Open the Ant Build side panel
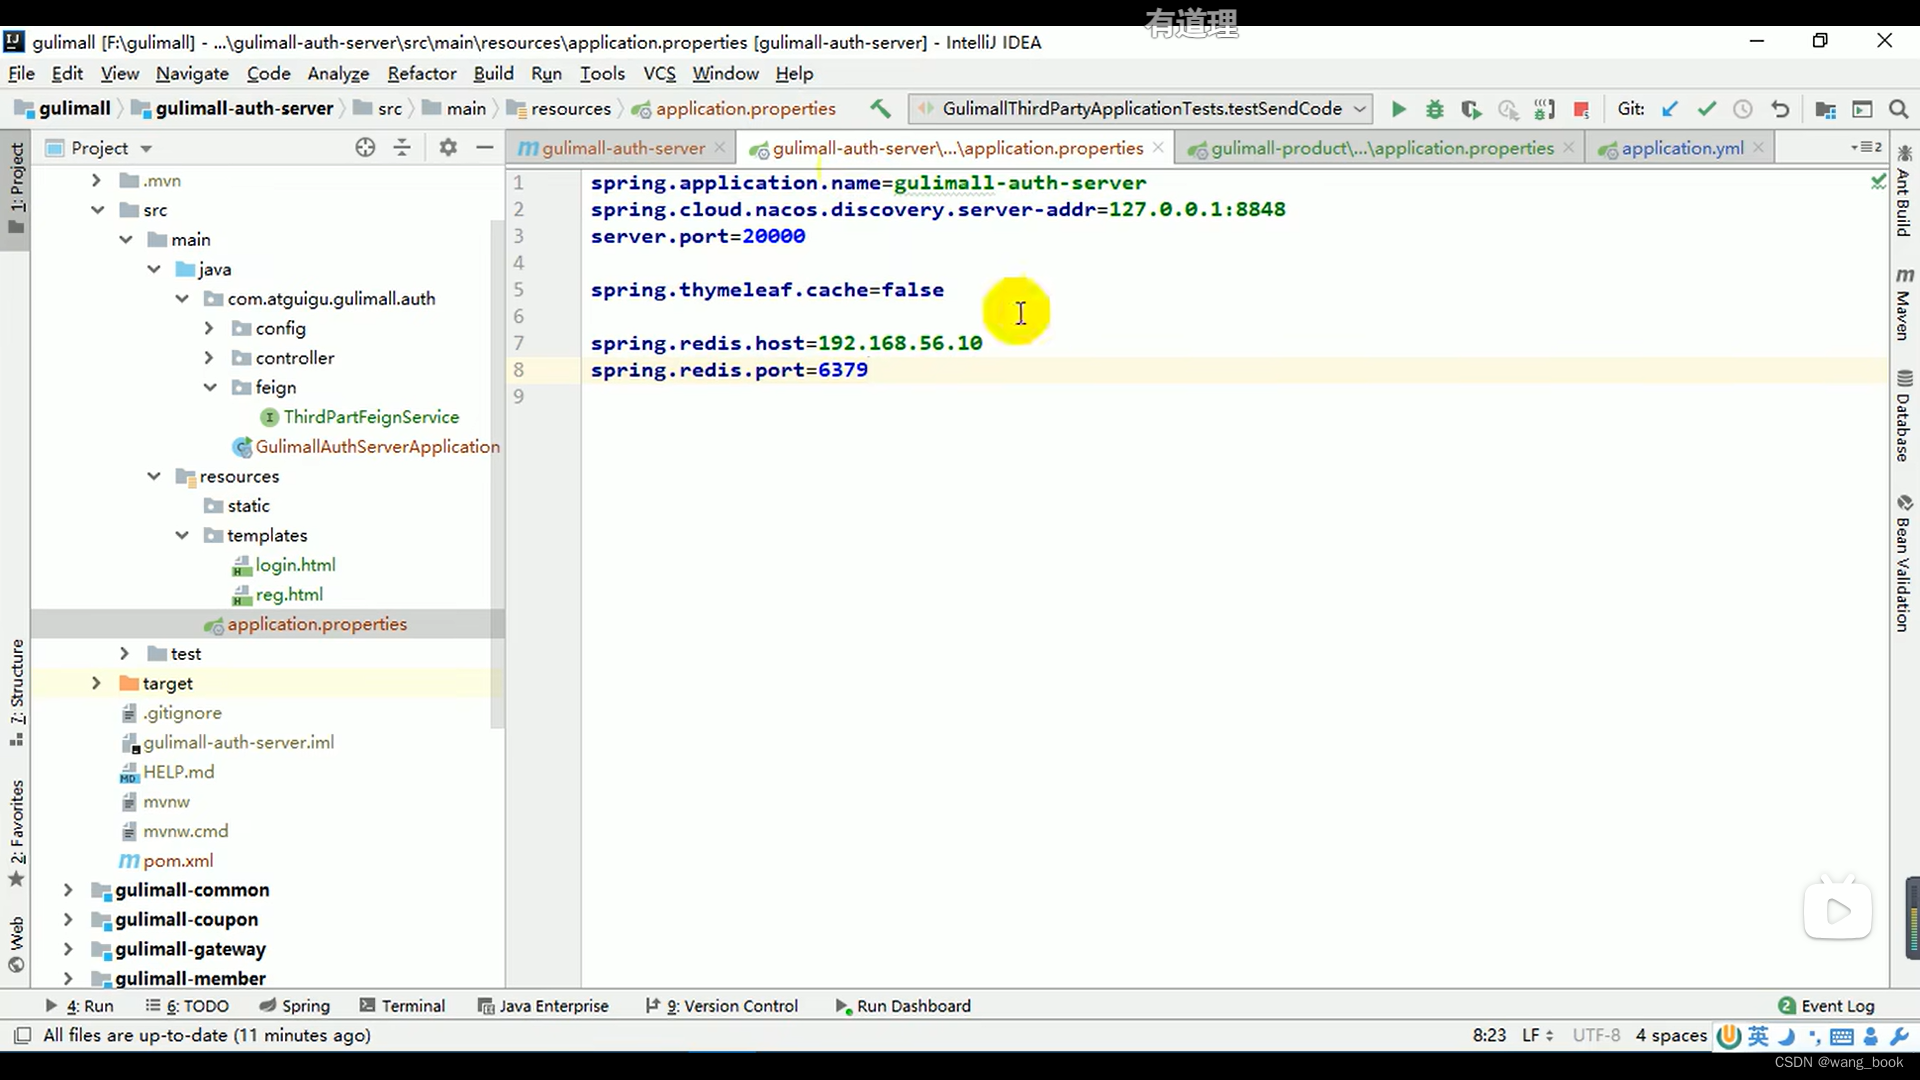Viewport: 1920px width, 1080px height. 1903,191
